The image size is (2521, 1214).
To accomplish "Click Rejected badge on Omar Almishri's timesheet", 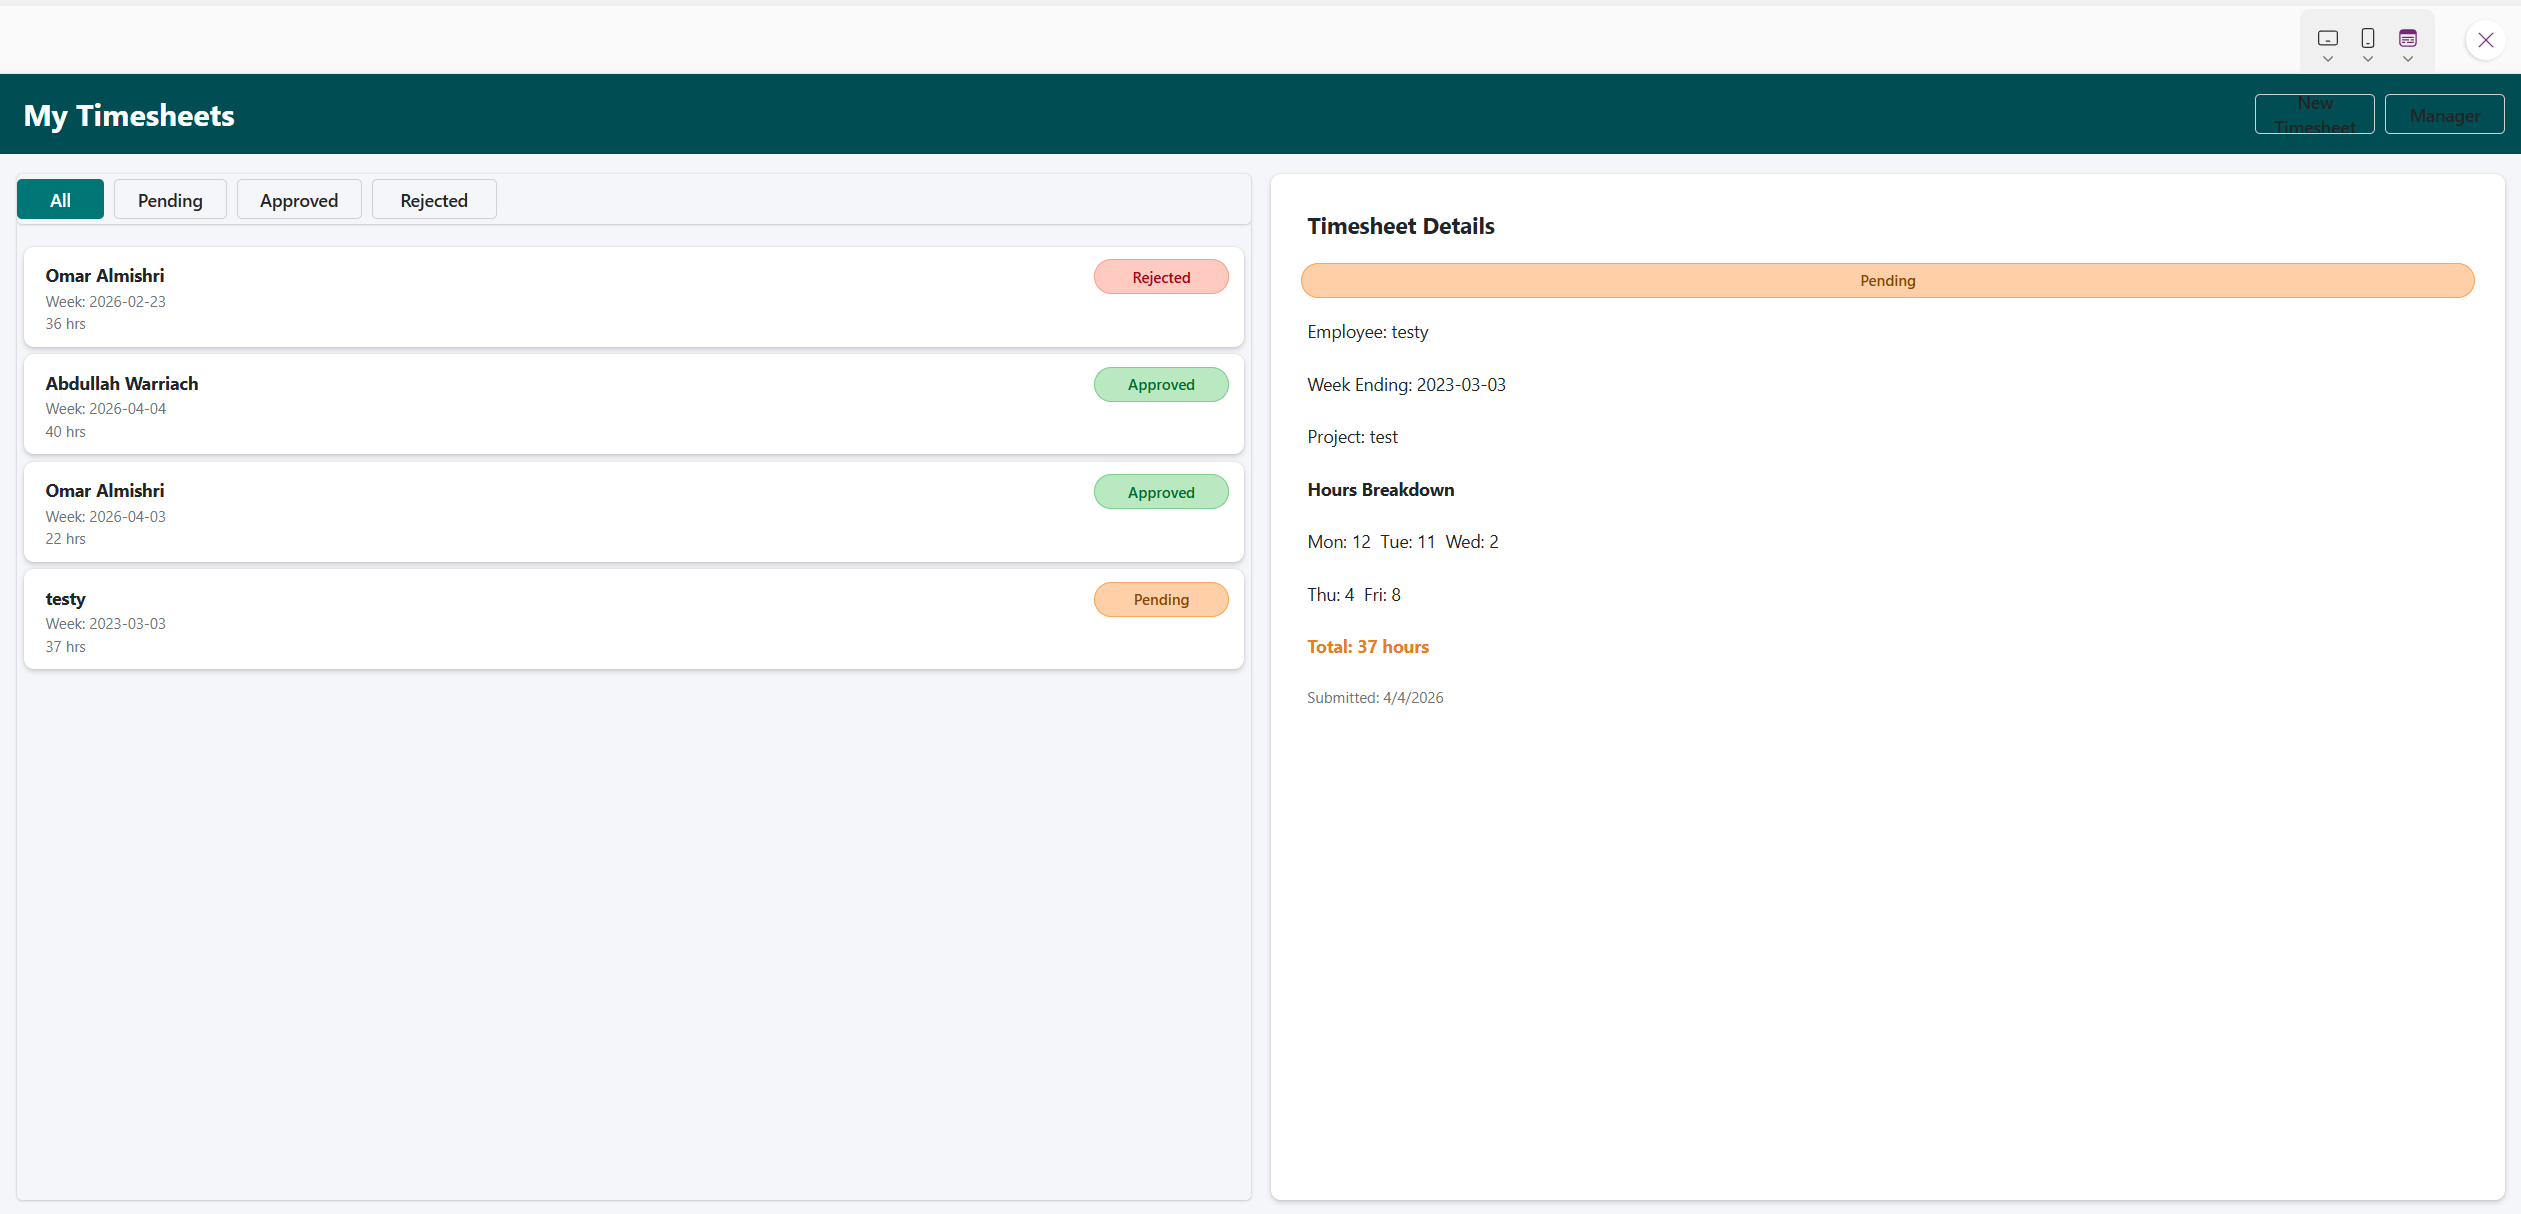I will coord(1160,277).
